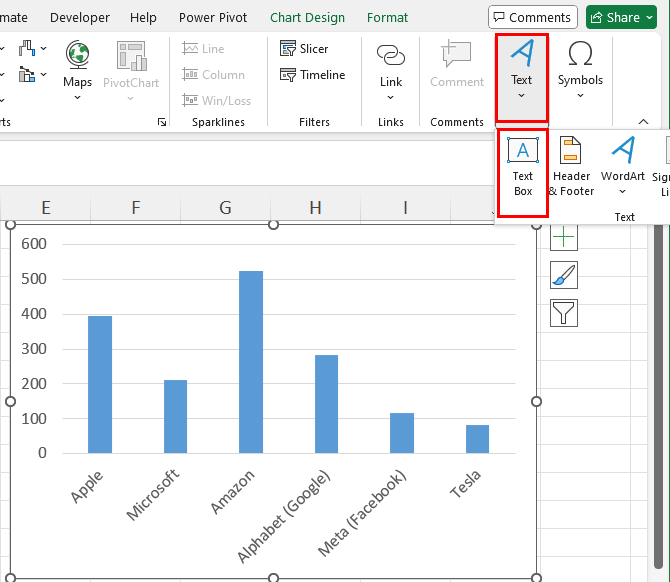Click the Comment button in the ribbon
Image resolution: width=670 pixels, height=582 pixels.
coord(456,64)
